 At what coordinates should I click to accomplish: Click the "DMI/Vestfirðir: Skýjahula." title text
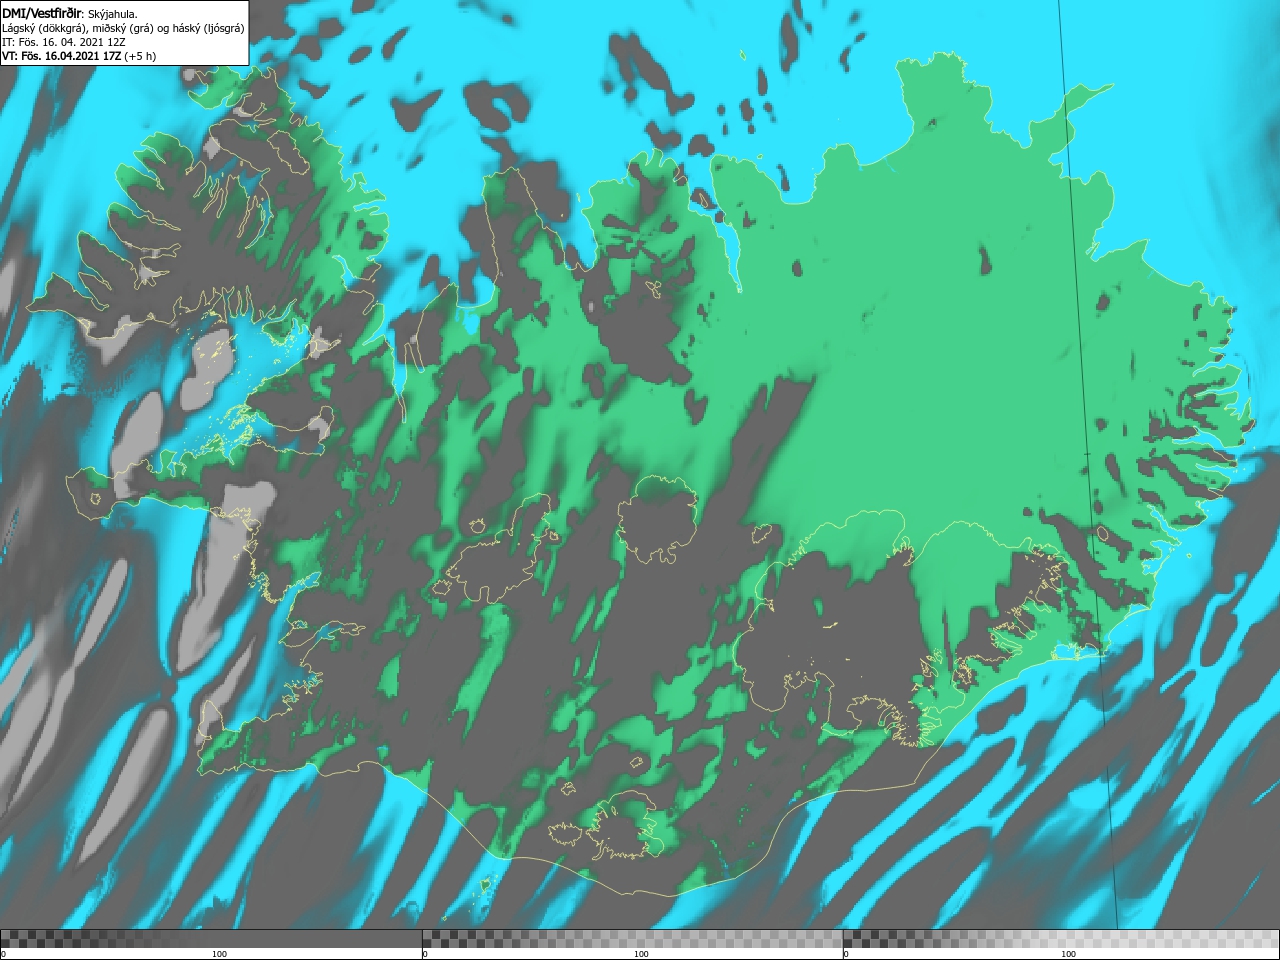coord(70,13)
